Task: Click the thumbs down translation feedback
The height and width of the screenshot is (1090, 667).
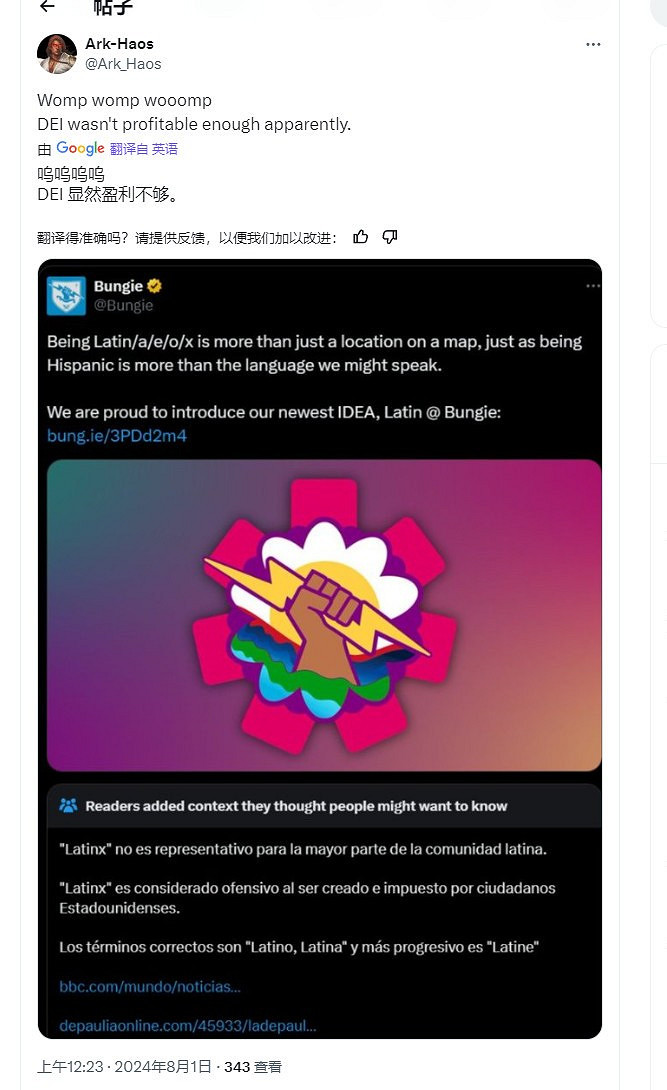Action: tap(390, 237)
